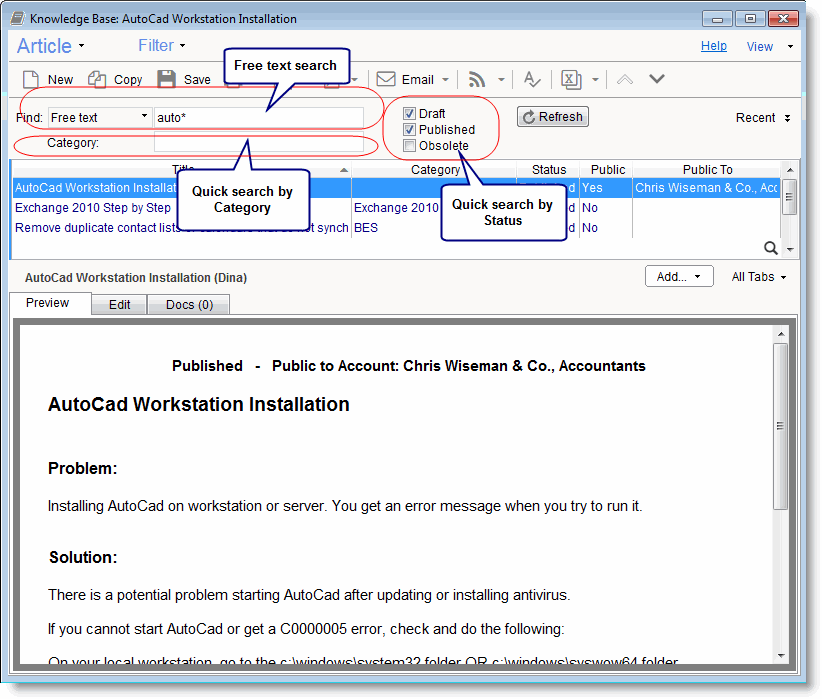
Task: Click the Excel export icon
Action: [x=571, y=79]
